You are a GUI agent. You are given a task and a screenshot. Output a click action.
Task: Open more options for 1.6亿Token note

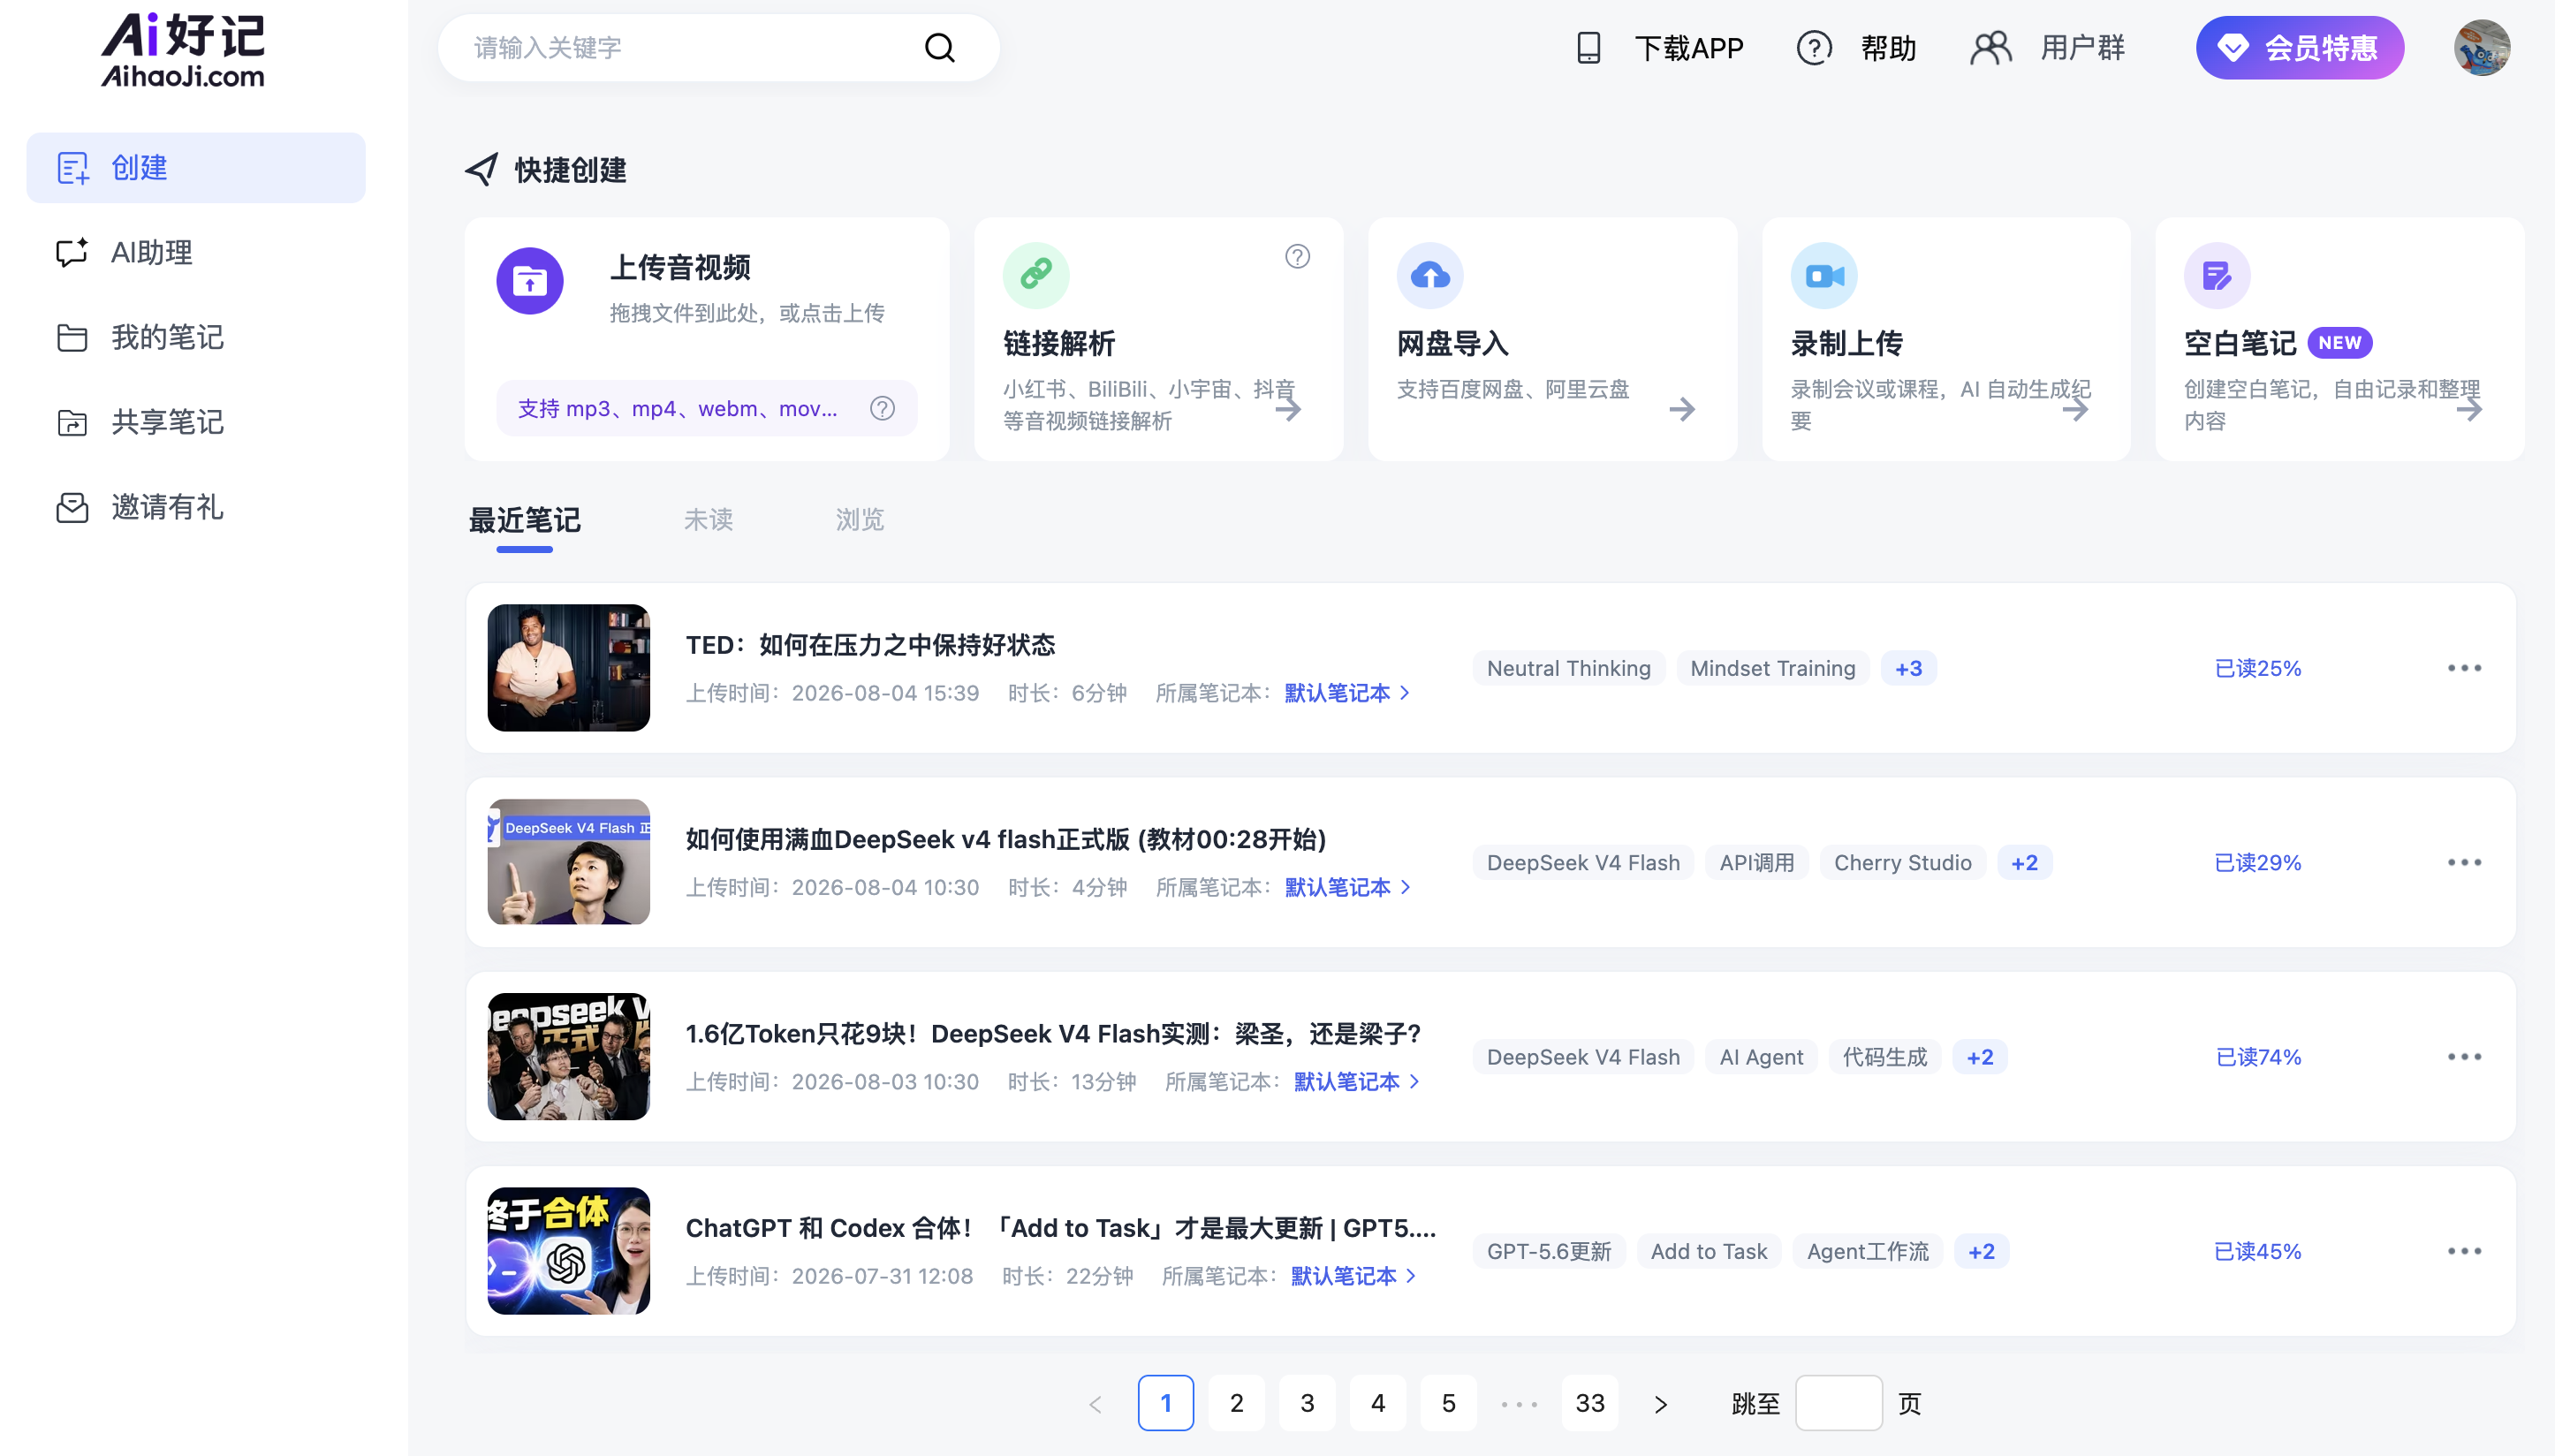coord(2464,1057)
